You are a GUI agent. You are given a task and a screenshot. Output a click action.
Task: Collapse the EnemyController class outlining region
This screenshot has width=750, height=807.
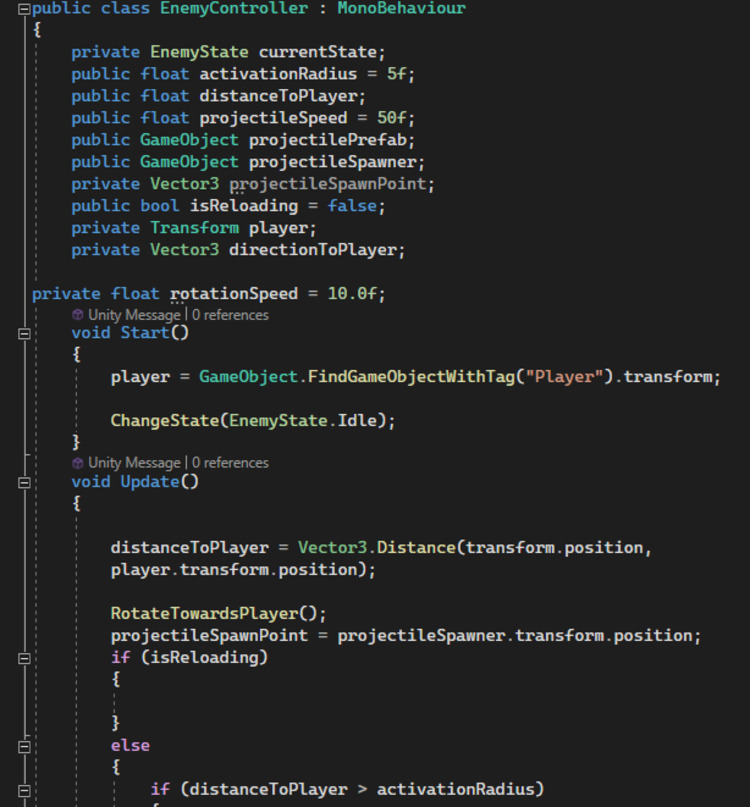24,9
